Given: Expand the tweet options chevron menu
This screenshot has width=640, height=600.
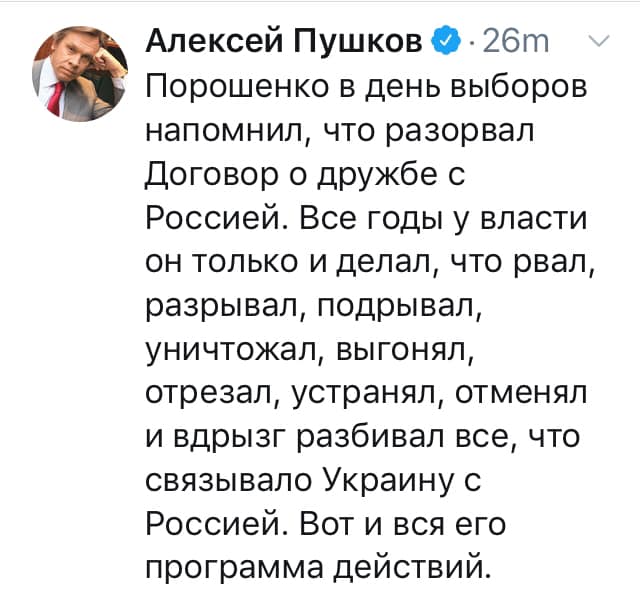Looking at the screenshot, I should coord(598,41).
